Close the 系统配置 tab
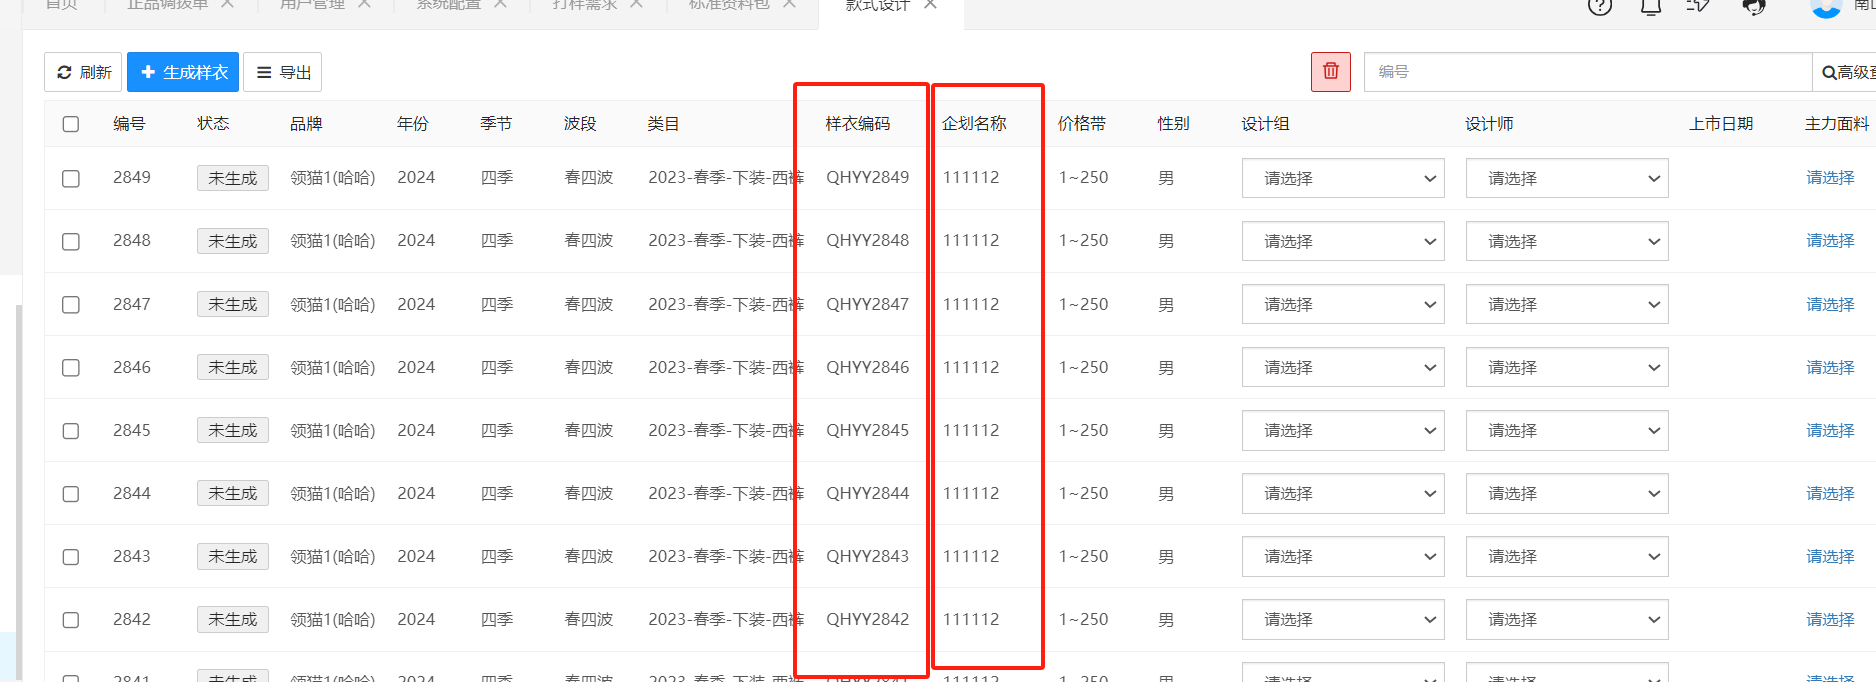Viewport: 1876px width, 682px height. coord(500,5)
